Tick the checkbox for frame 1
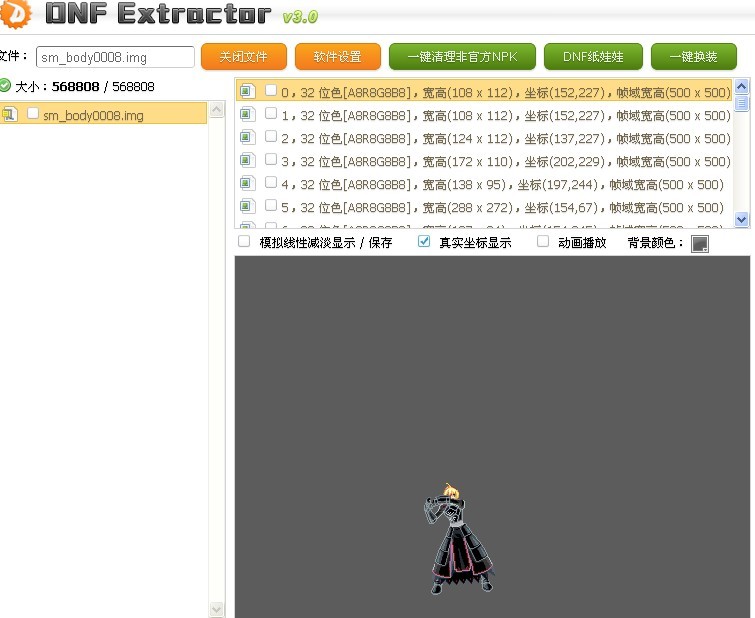The height and width of the screenshot is (618, 755). coord(271,113)
